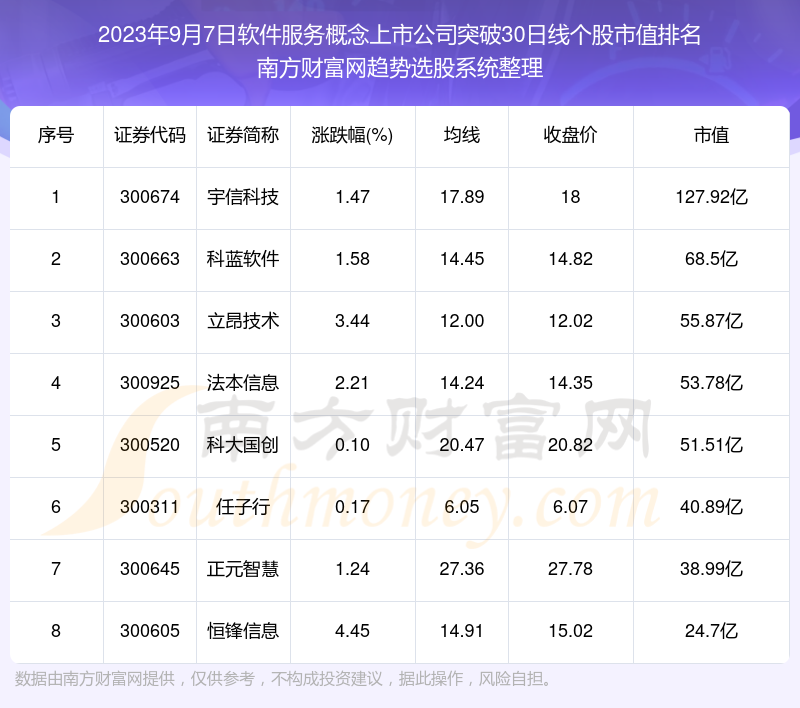
Task: Click the 序号 column header
Action: (x=56, y=136)
